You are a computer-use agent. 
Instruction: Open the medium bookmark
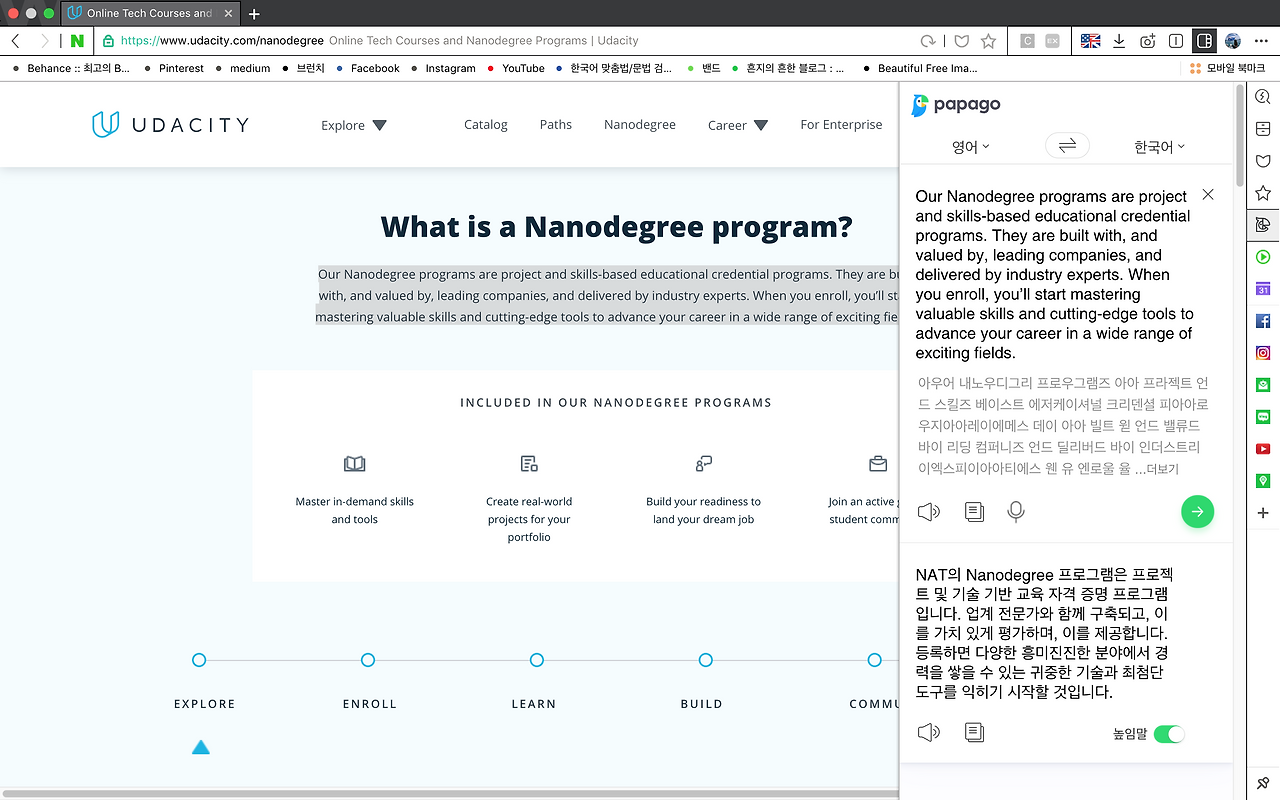tap(243, 68)
